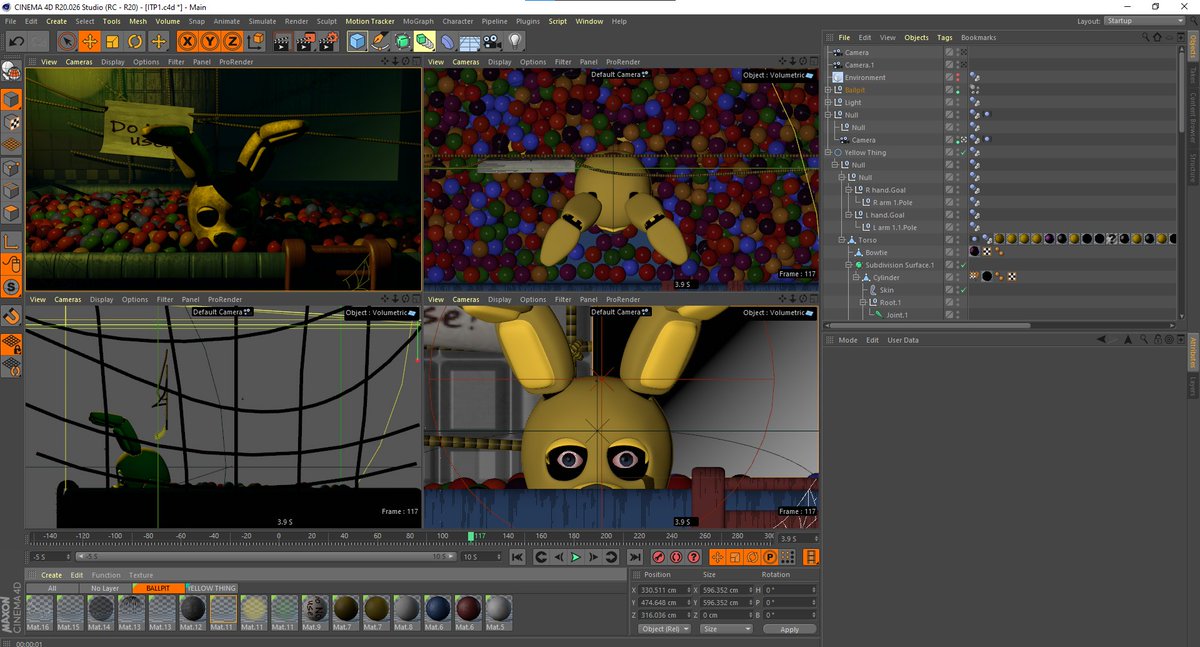Open the Floor environment icon

tap(470, 41)
